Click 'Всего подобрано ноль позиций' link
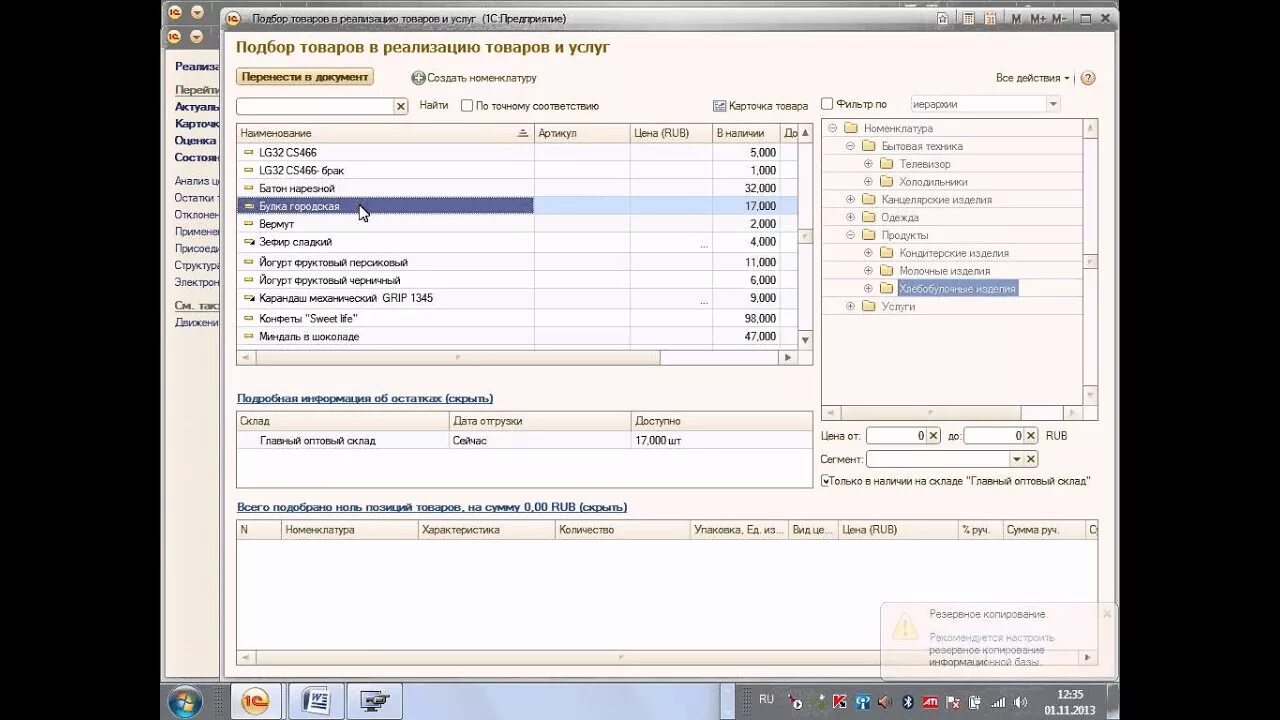The image size is (1280, 720). click(432, 507)
